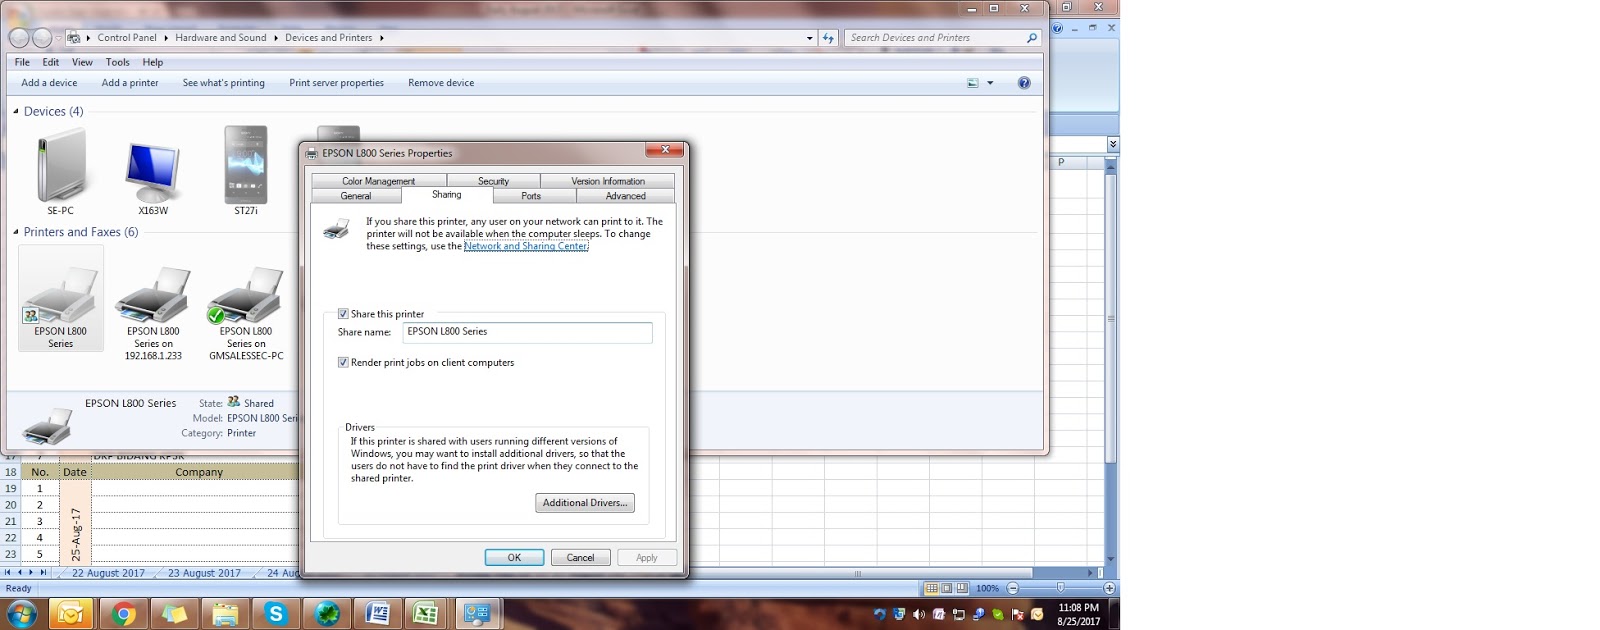1600x630 pixels.
Task: Click the search magnifier icon
Action: [x=1032, y=38]
